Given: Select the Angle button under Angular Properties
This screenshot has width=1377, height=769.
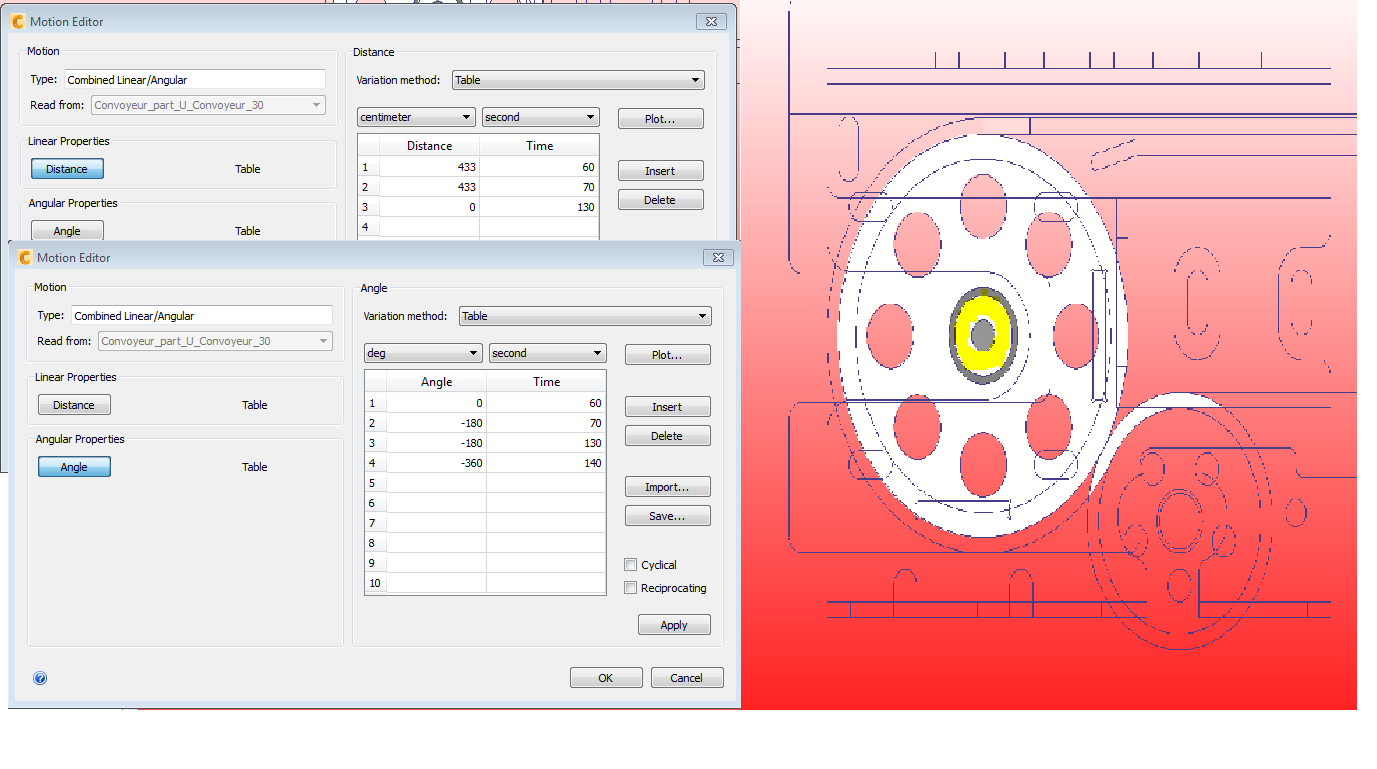Looking at the screenshot, I should tap(74, 466).
